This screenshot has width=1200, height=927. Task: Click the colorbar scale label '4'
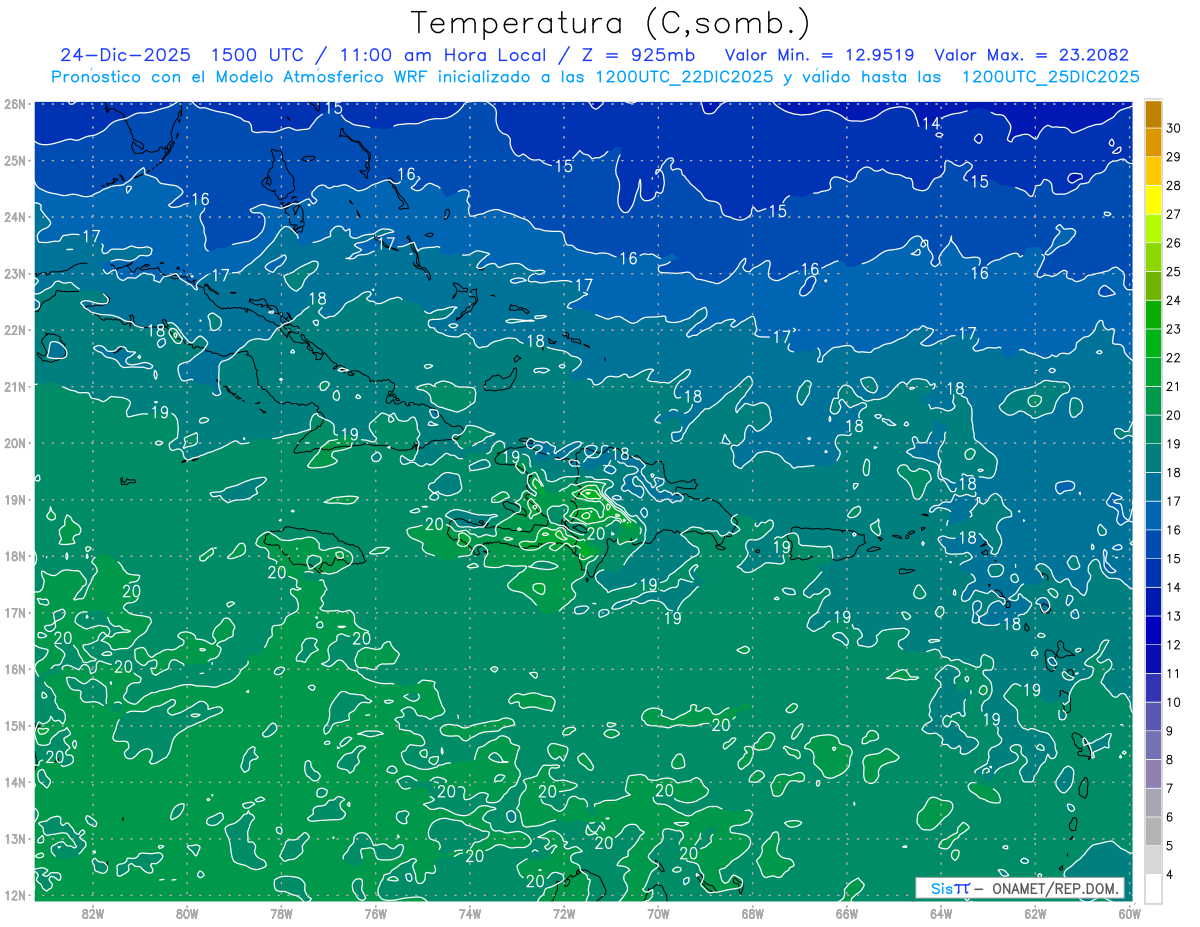[x=1171, y=874]
